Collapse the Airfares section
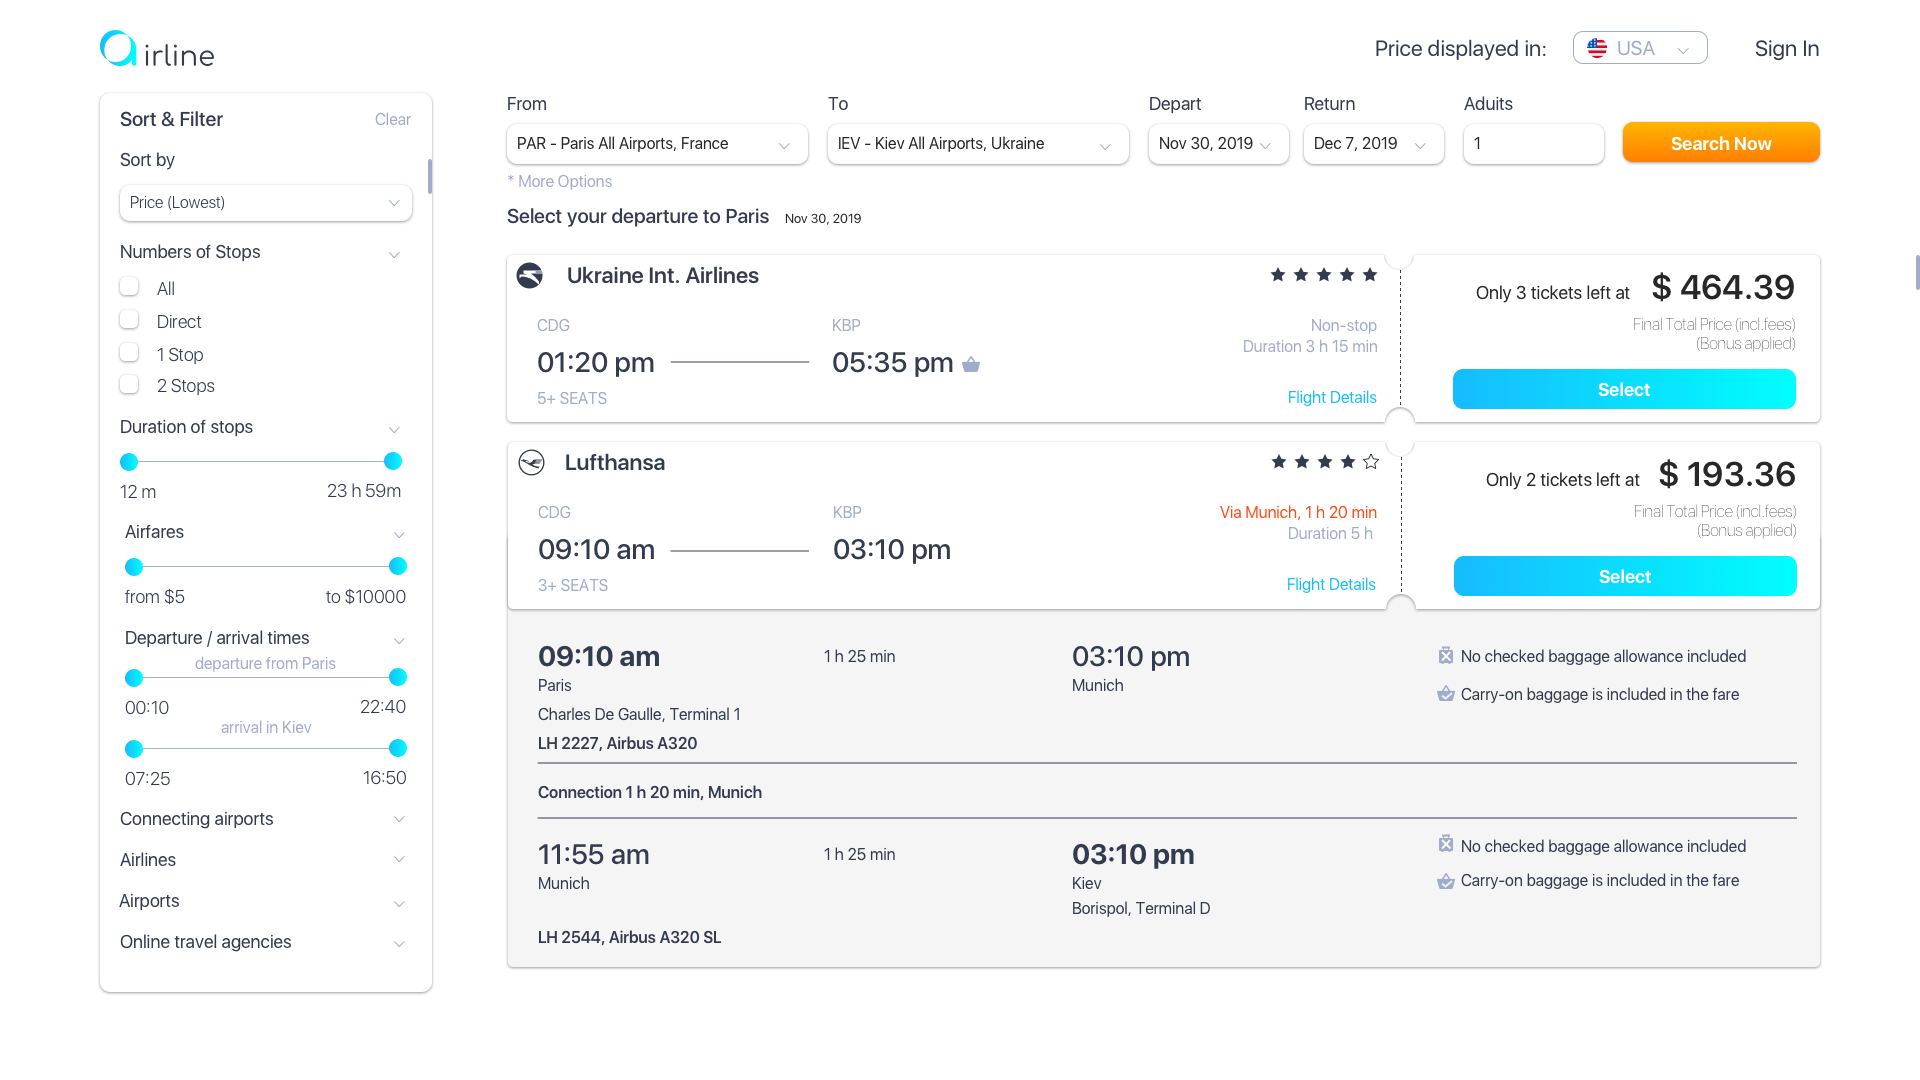Screen dimensions: 1920x1080 tap(399, 534)
